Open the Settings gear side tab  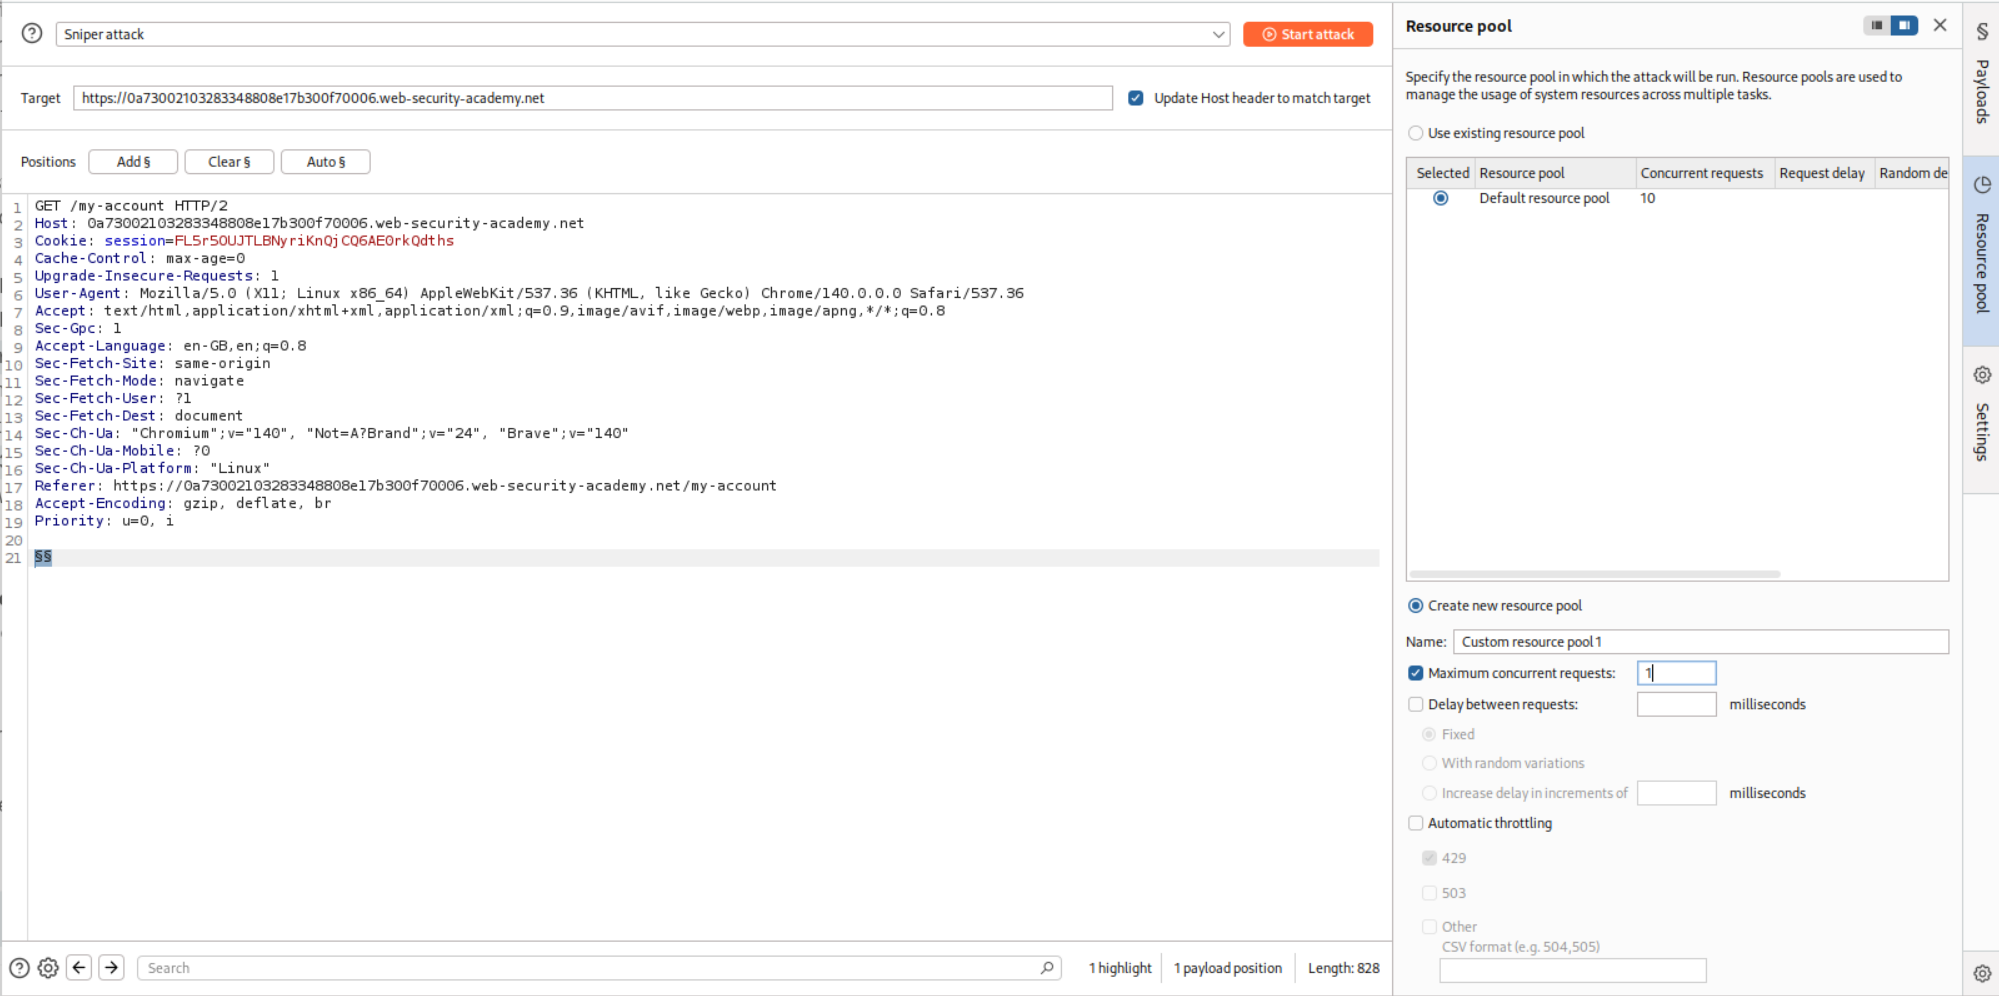tap(1981, 415)
